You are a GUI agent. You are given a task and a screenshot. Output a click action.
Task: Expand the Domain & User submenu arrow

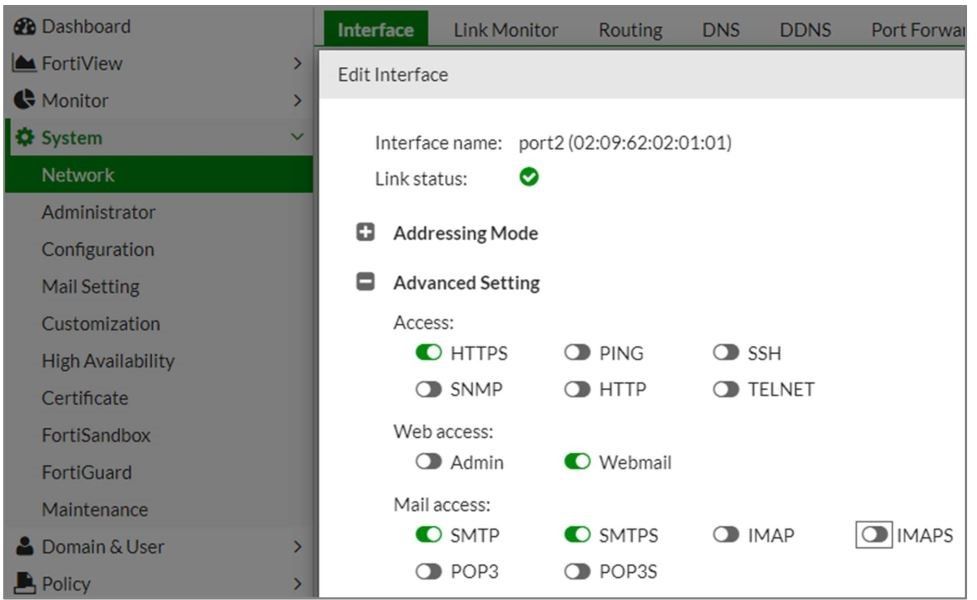pos(296,547)
